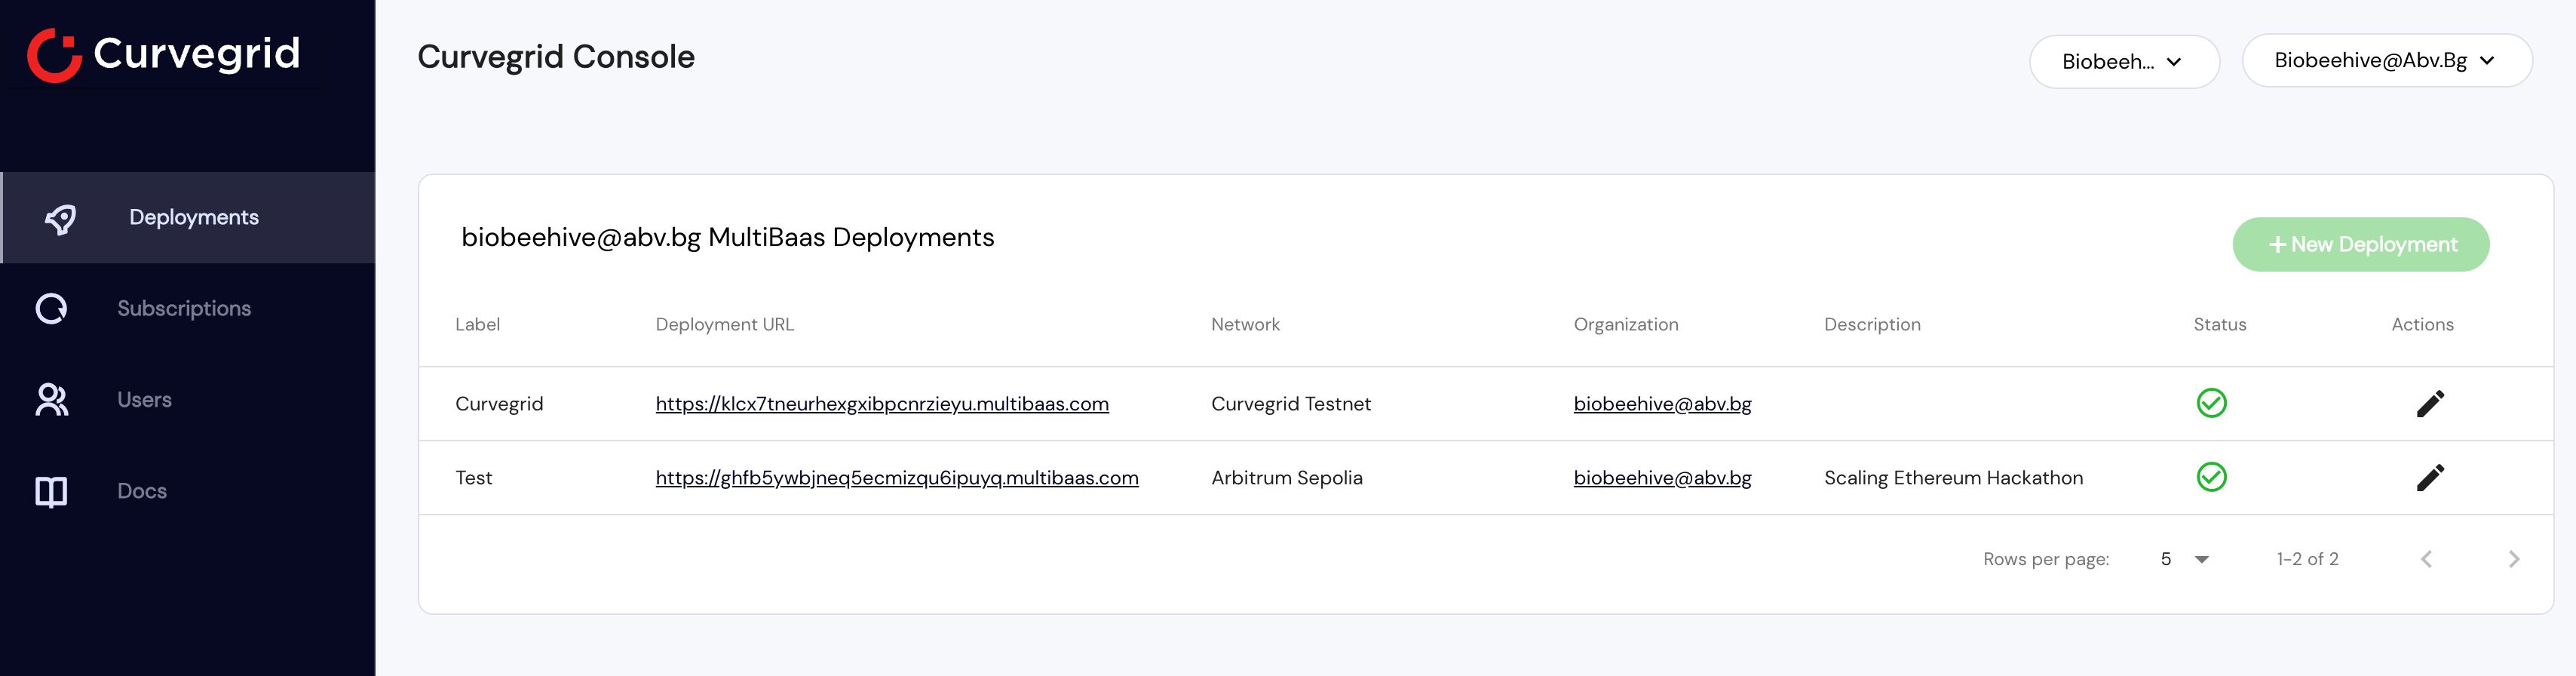Open the Subscriptions sidebar item
The image size is (2576, 676).
pos(188,309)
